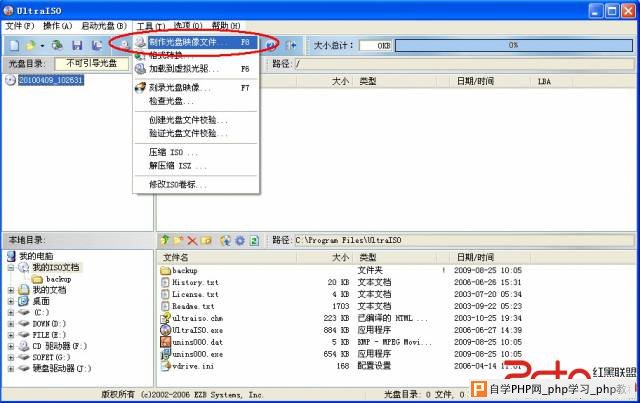Image resolution: width=640 pixels, height=403 pixels.
Task: Expand the DOWN (D:) drive node
Action: [x=11, y=324]
